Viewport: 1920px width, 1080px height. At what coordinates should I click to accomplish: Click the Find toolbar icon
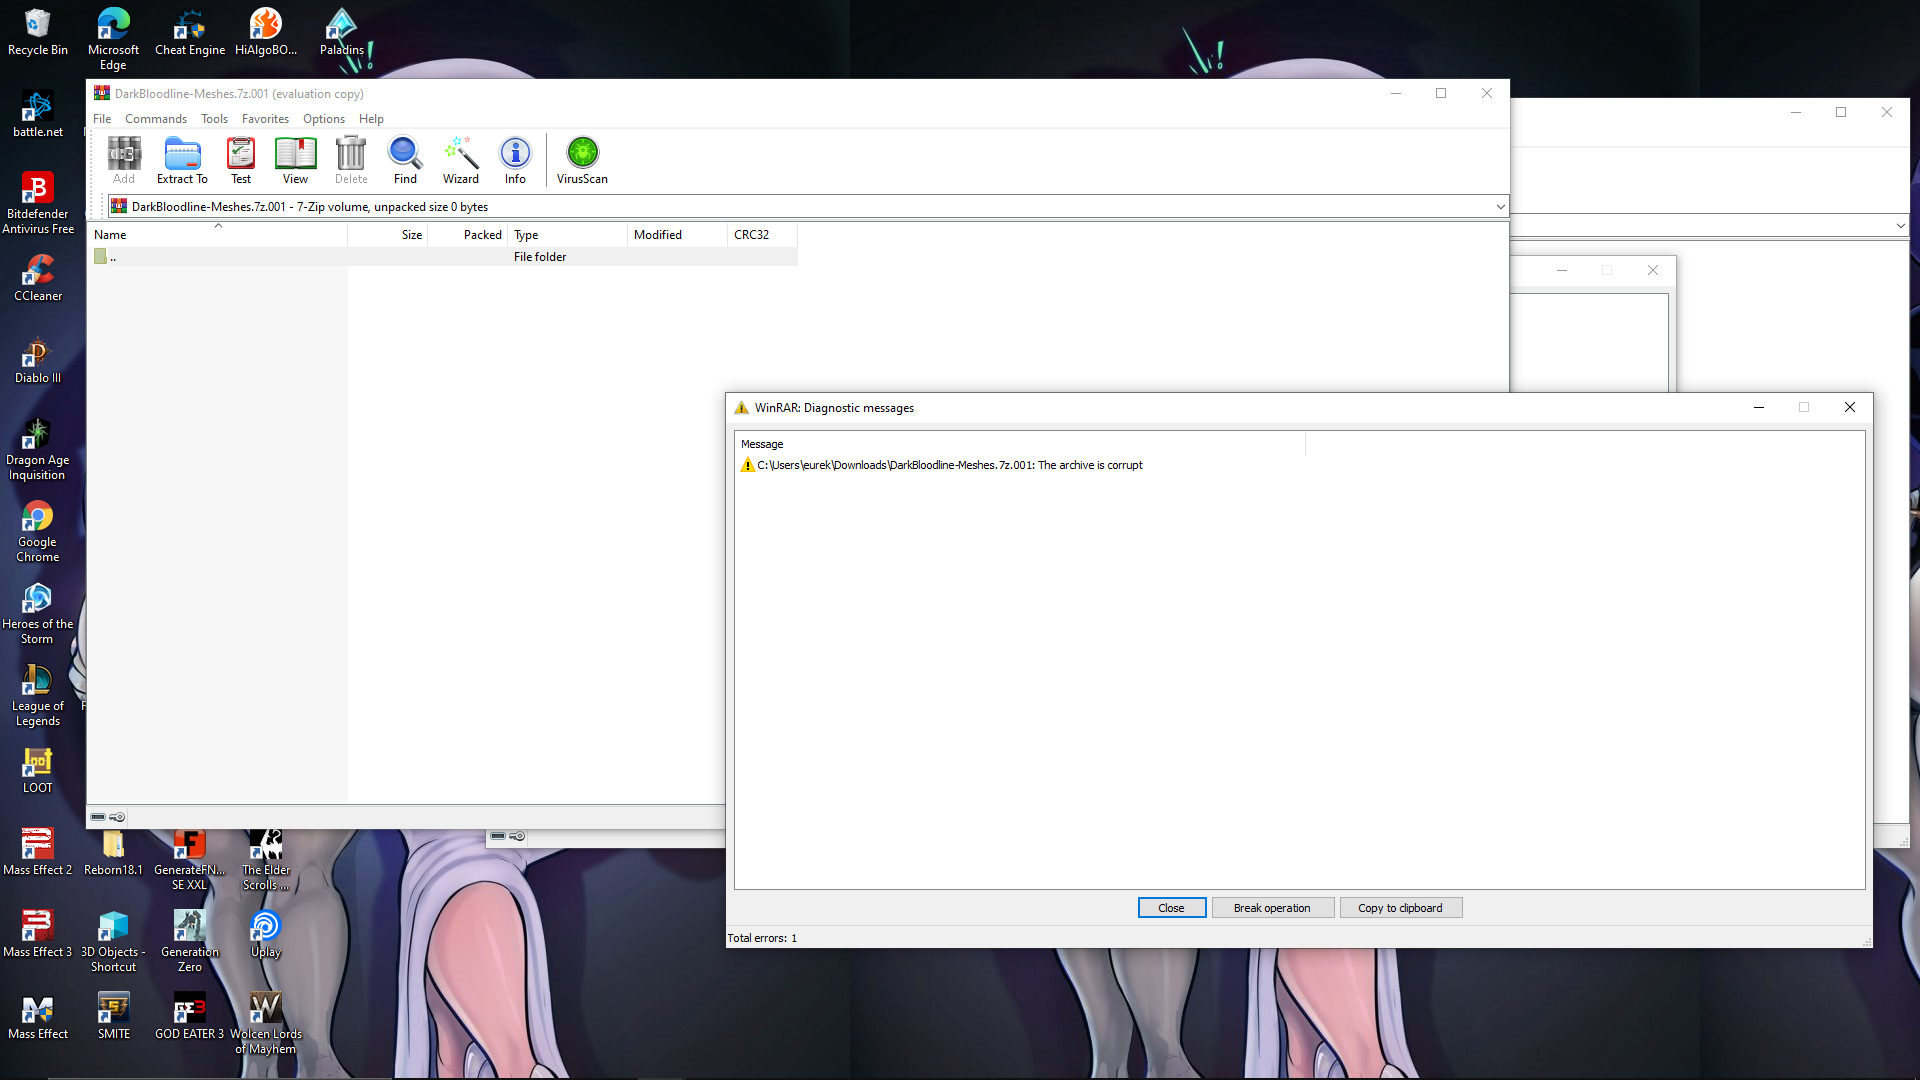pos(405,160)
